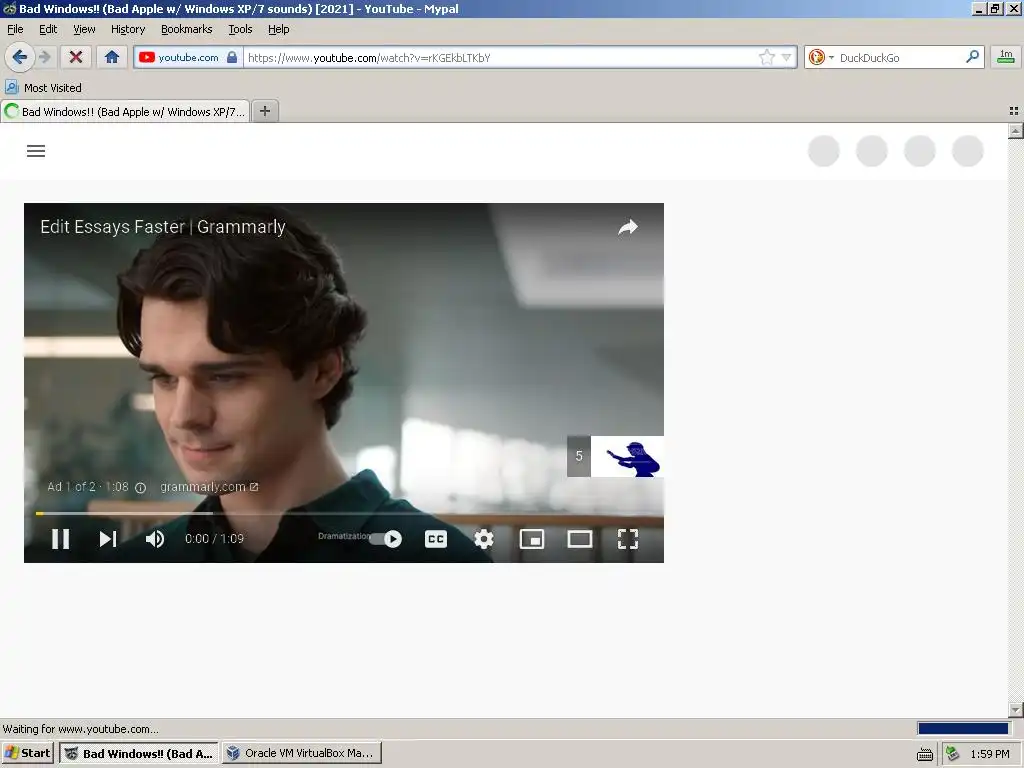Go back with the back arrow button
This screenshot has height=768, width=1024.
pos(20,57)
